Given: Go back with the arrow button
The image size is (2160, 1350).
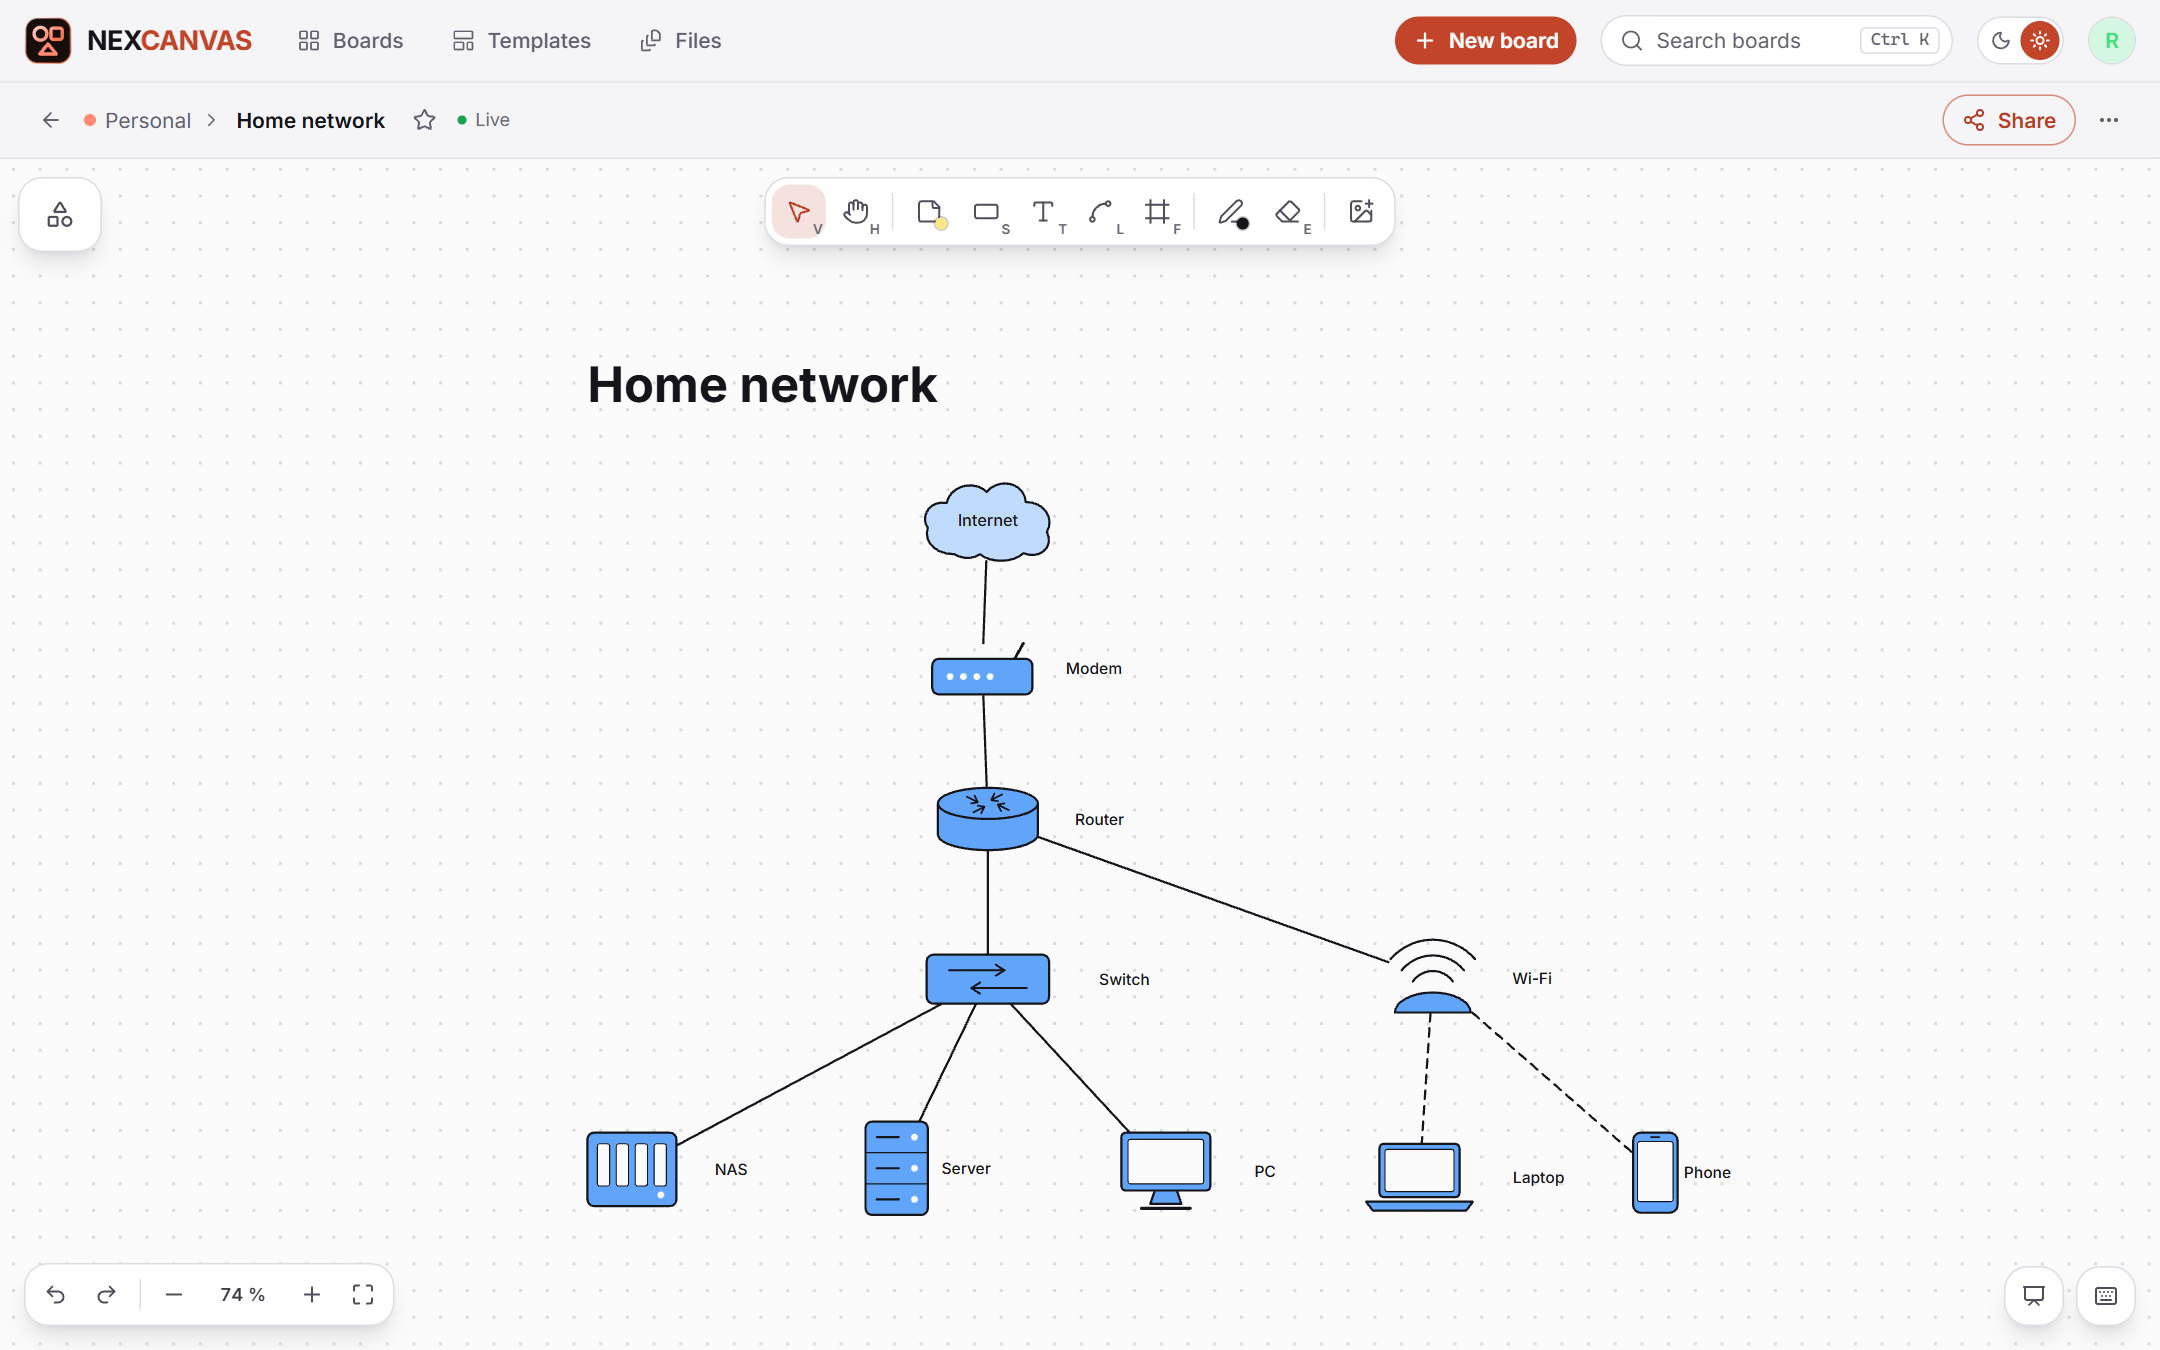Looking at the screenshot, I should coord(50,120).
